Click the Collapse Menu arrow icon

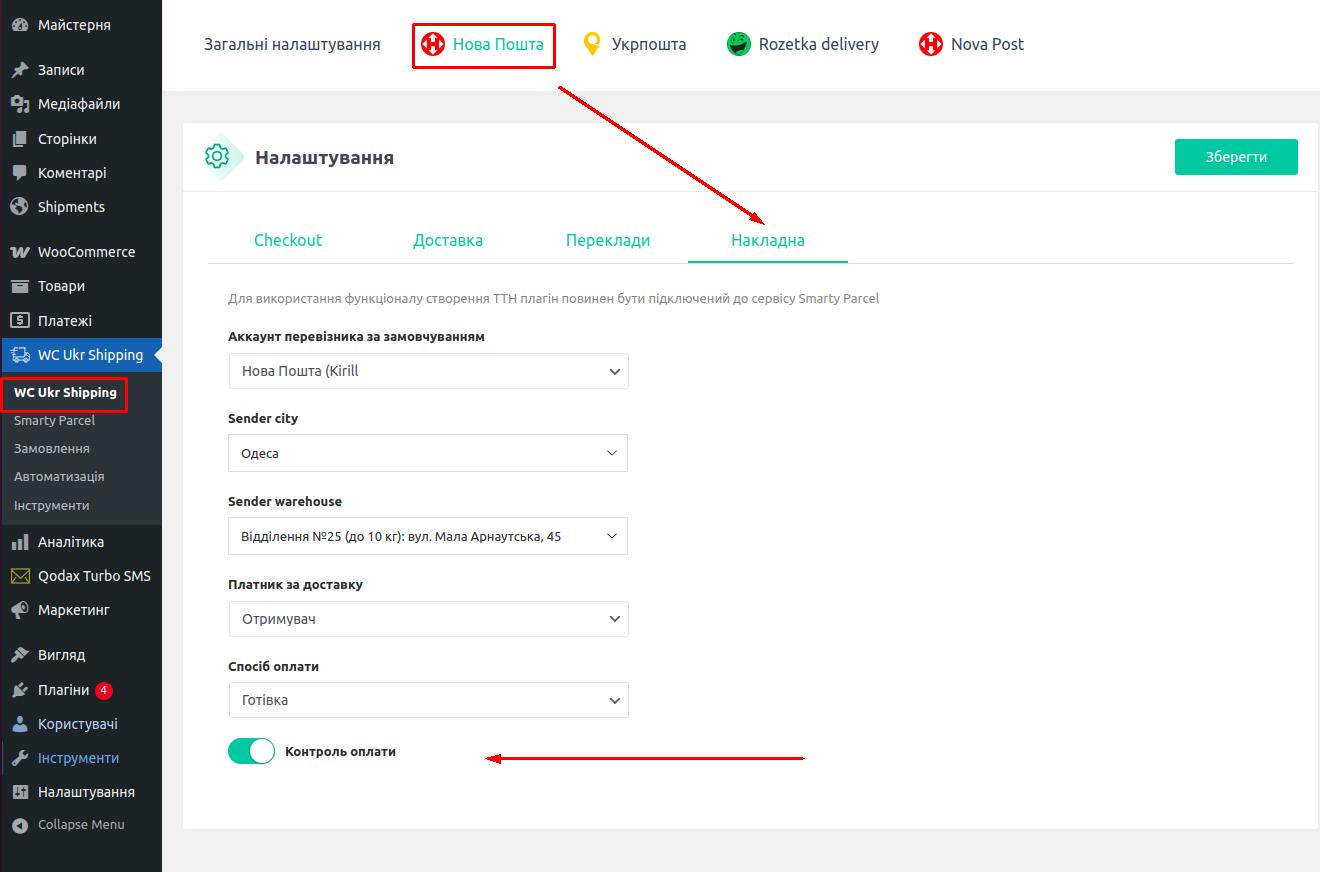point(19,825)
